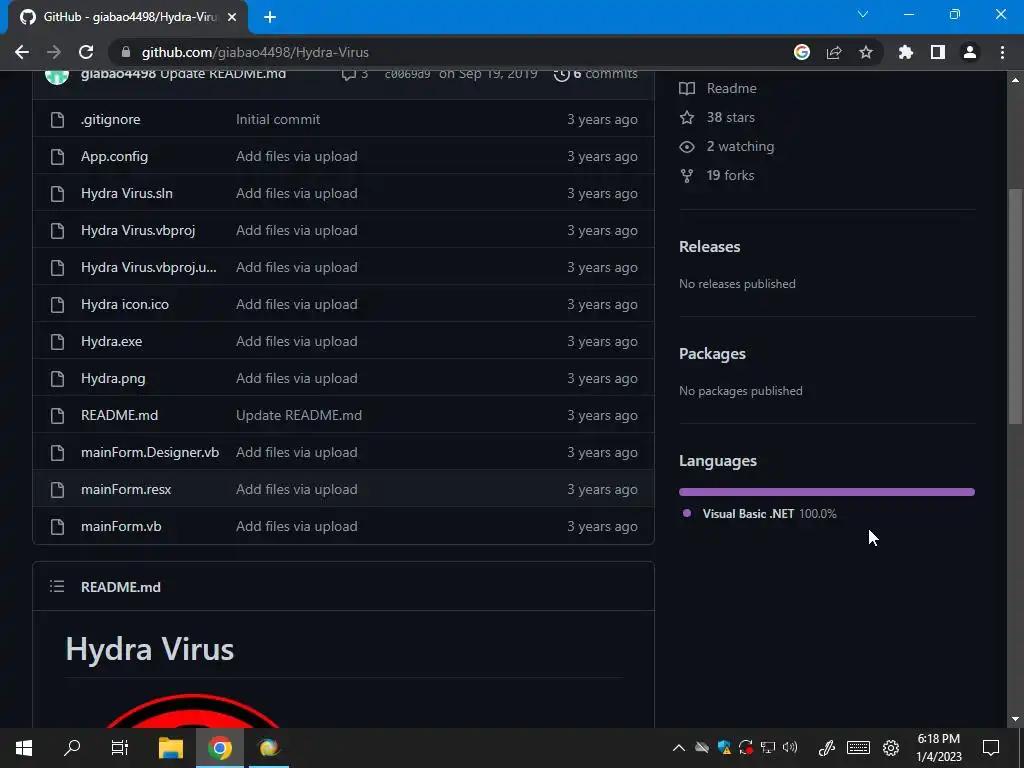This screenshot has width=1024, height=768.
Task: Click the README.md header title
Action: click(121, 586)
